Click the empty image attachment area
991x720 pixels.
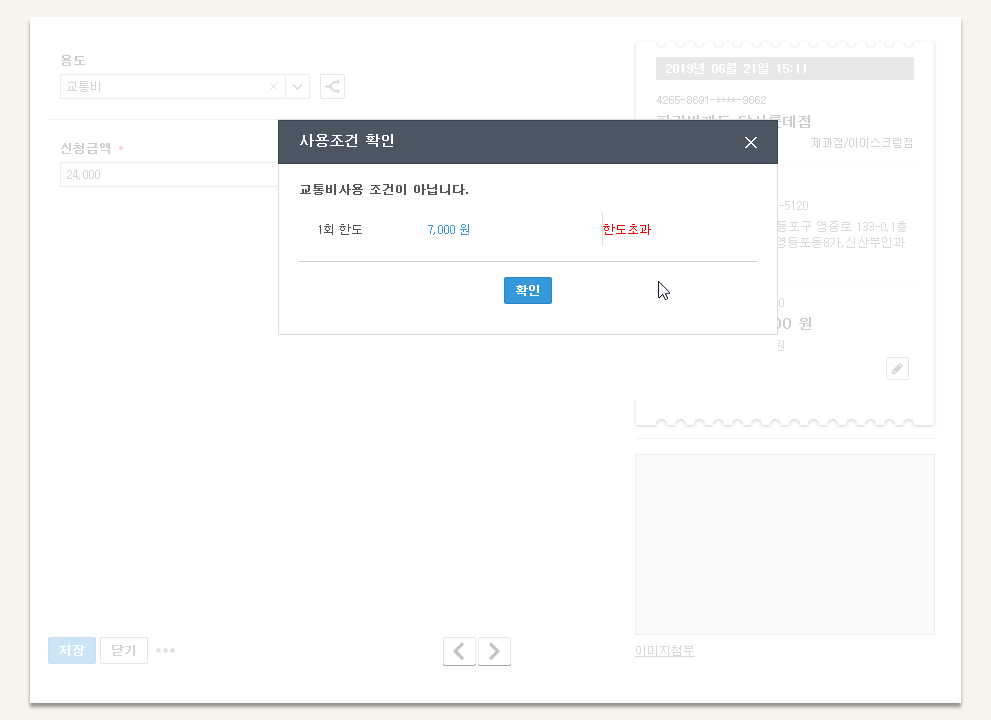click(x=784, y=544)
